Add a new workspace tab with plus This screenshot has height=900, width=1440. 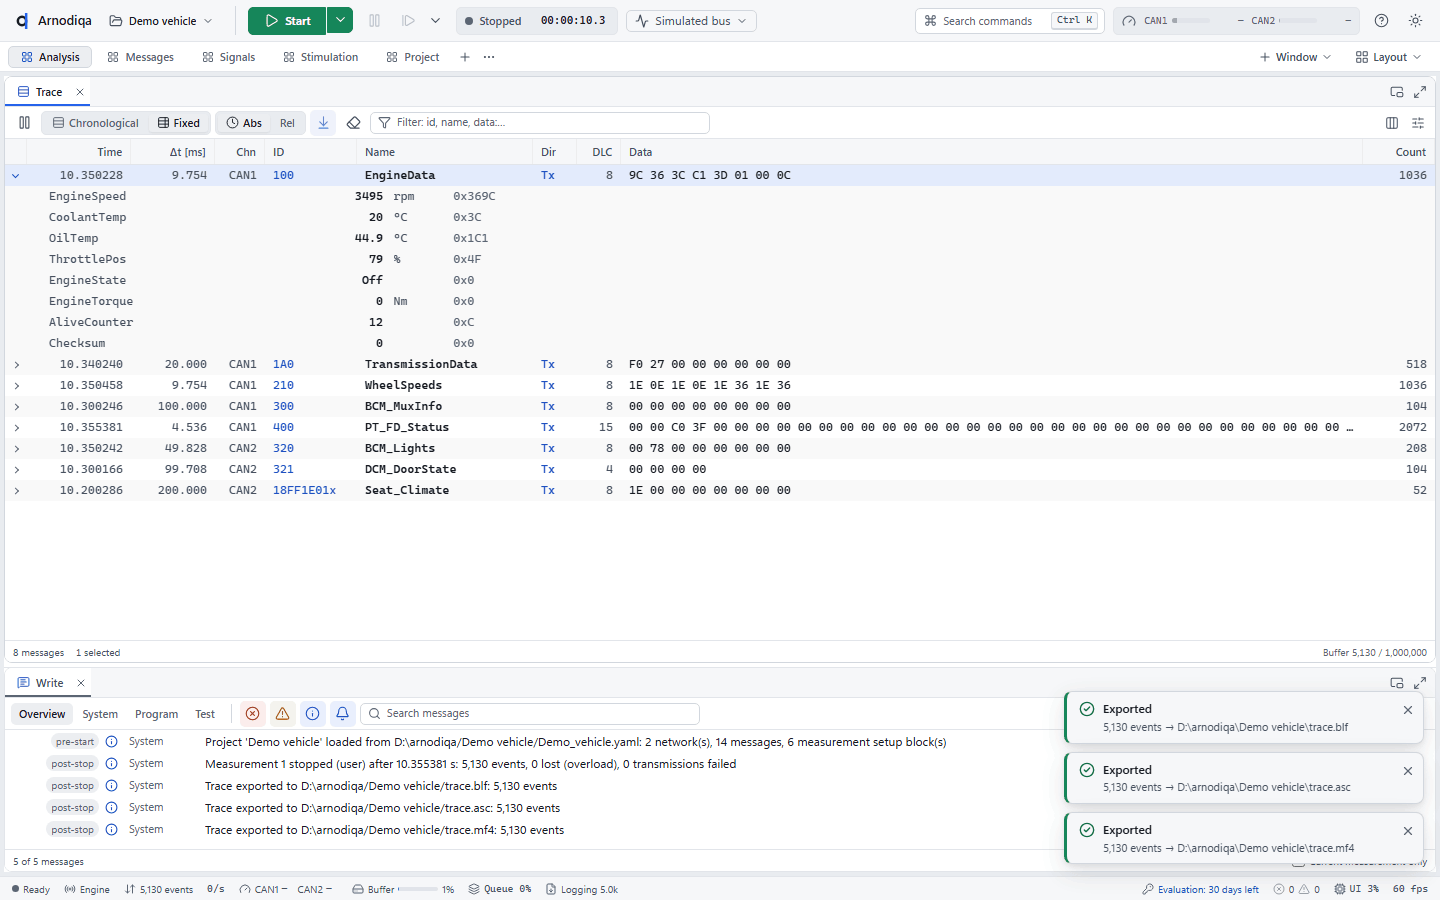point(465,57)
